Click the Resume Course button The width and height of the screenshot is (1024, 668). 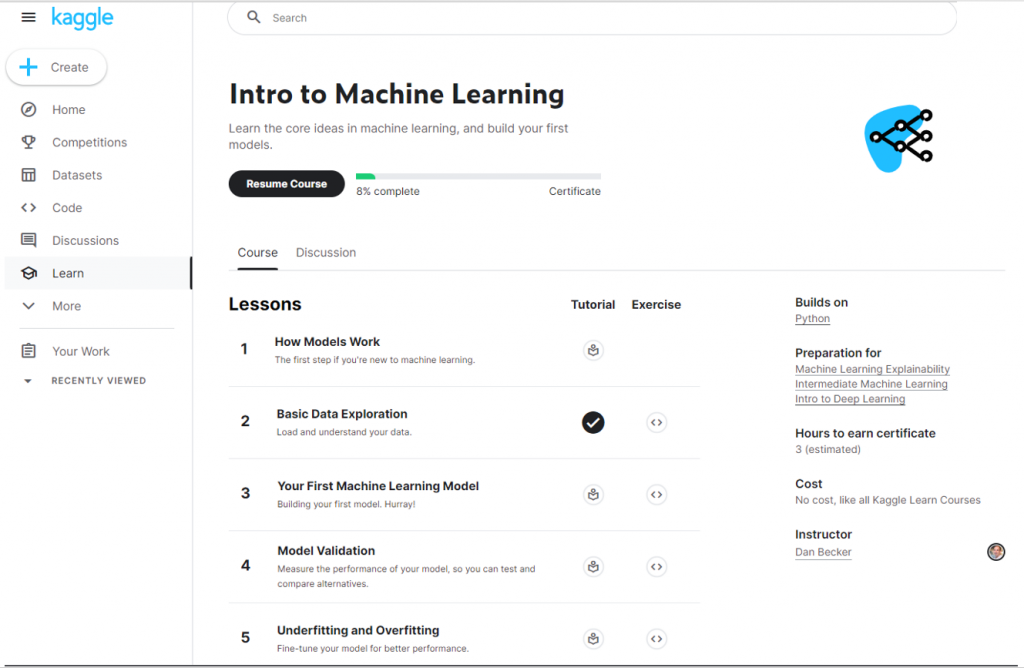[286, 183]
